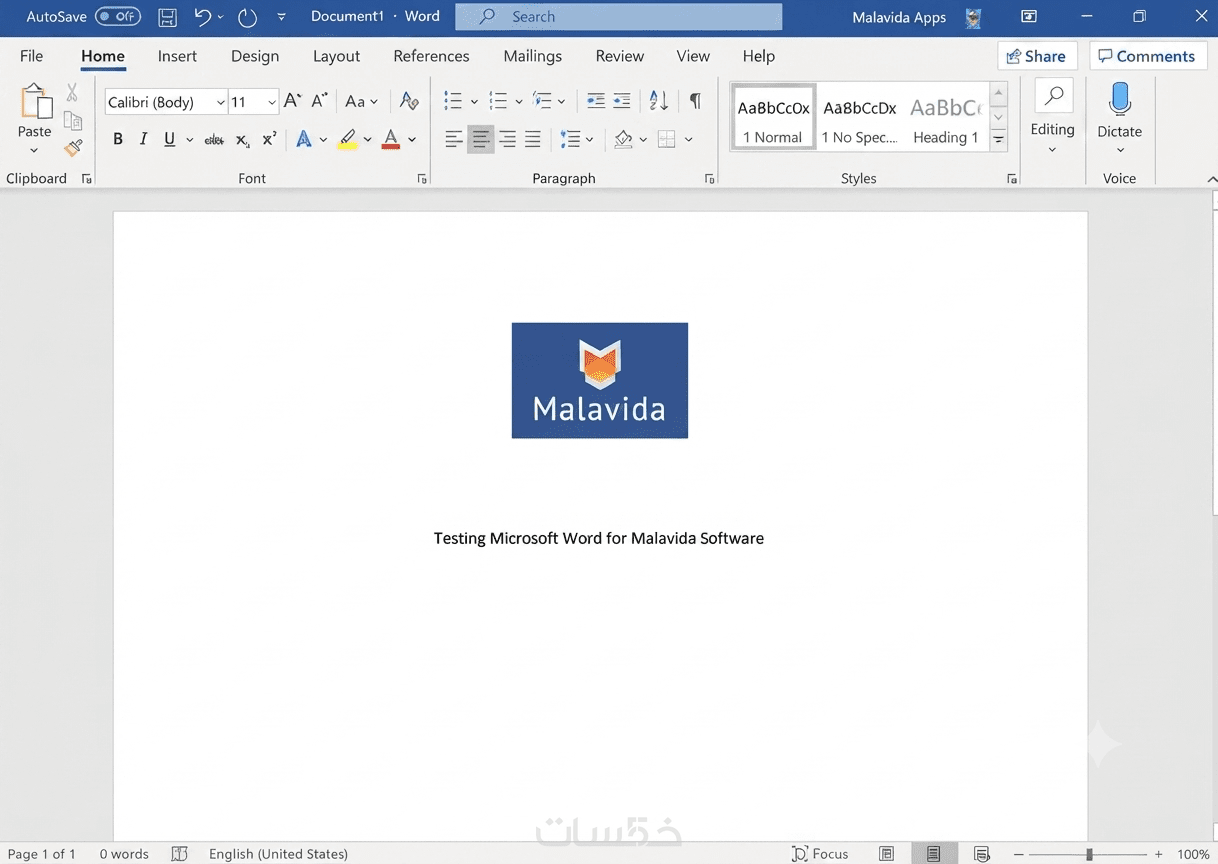The height and width of the screenshot is (864, 1218).
Task: Click the 100% zoom level
Action: 1193,854
